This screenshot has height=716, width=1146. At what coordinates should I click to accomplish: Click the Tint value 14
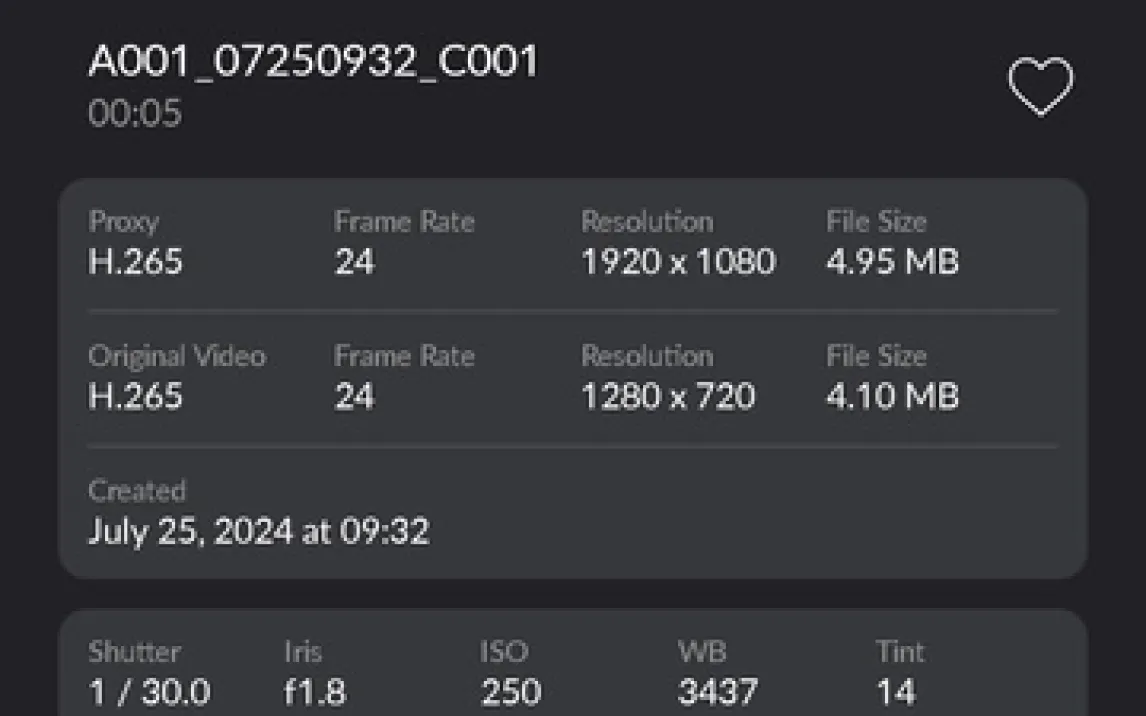click(895, 692)
